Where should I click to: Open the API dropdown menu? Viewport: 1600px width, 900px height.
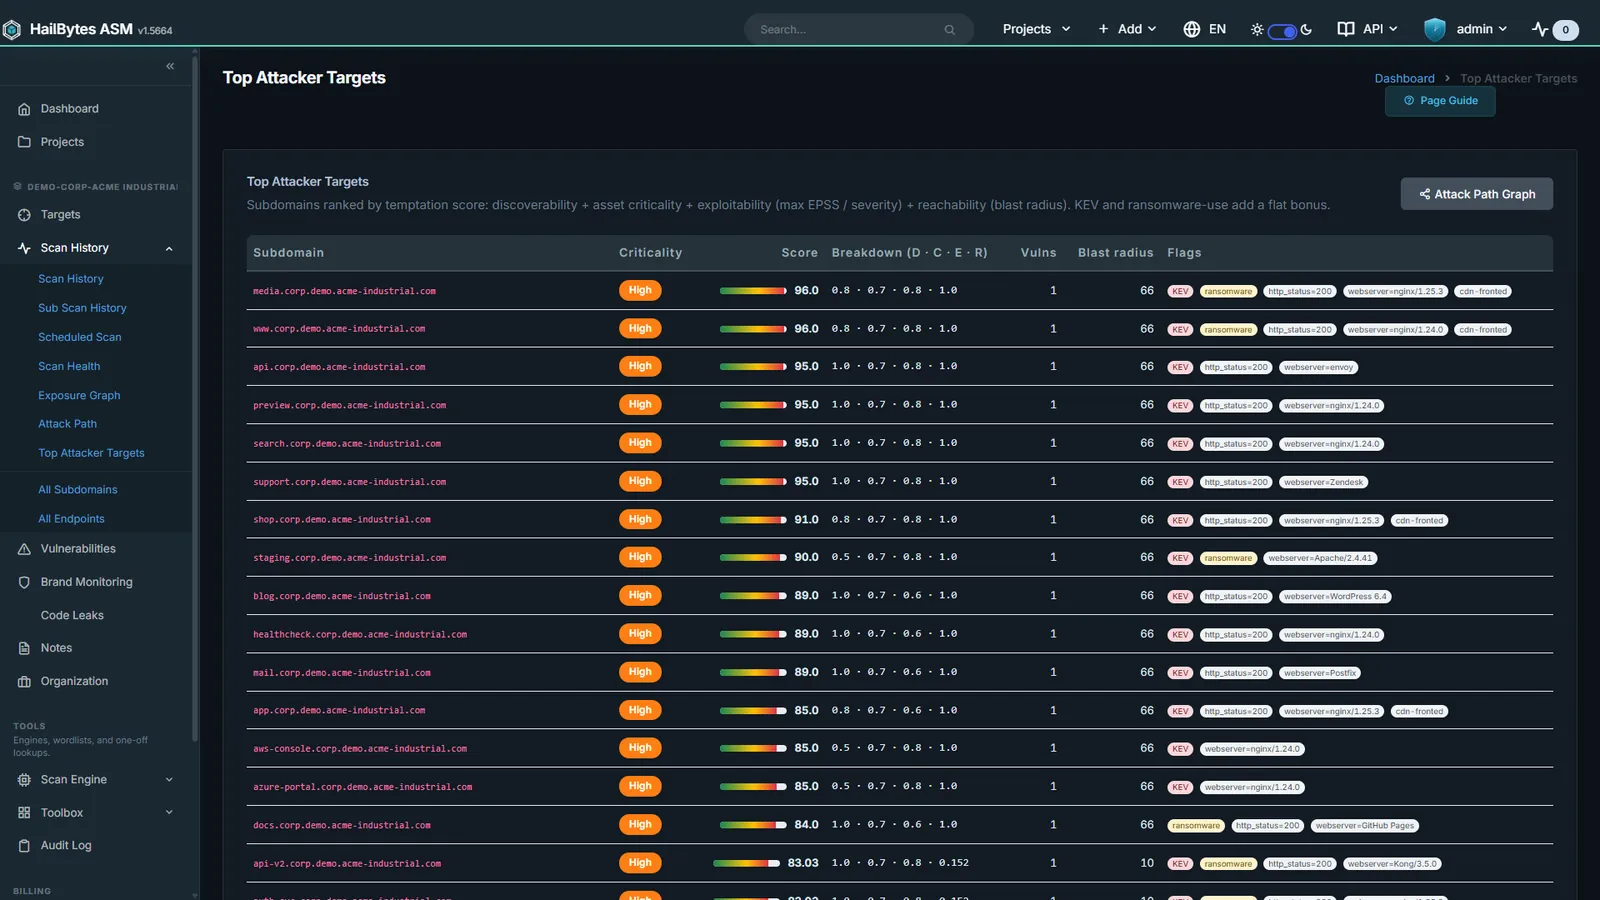coord(1368,29)
